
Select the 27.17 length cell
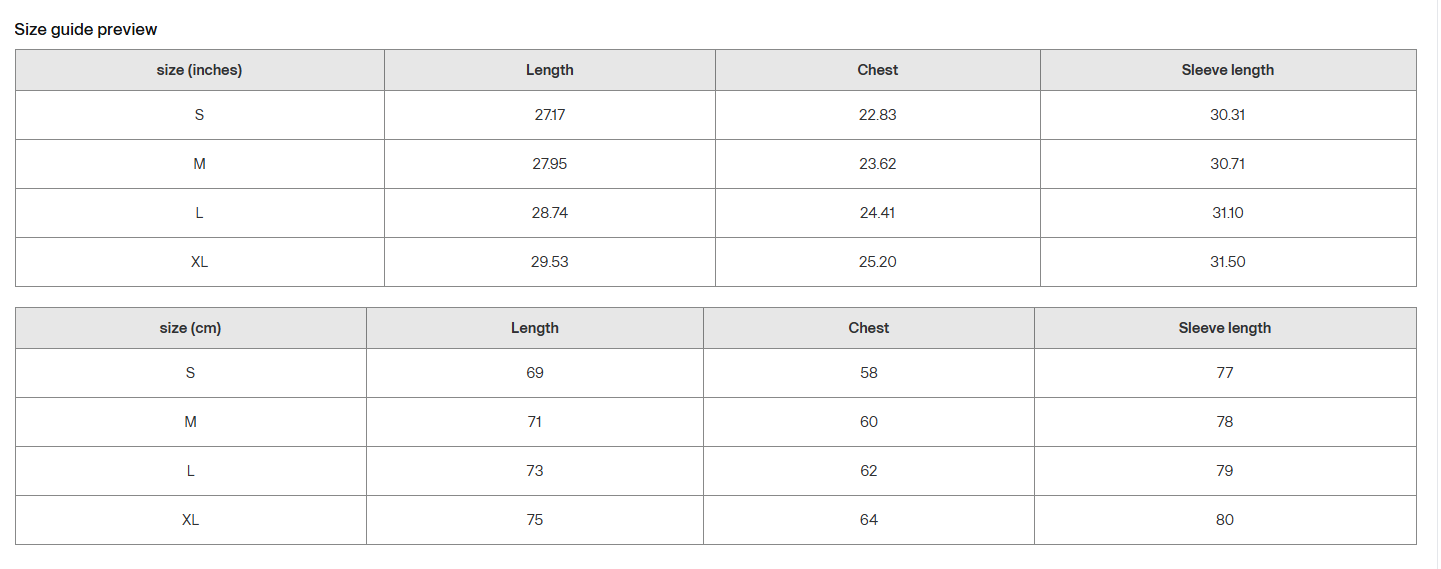click(550, 115)
